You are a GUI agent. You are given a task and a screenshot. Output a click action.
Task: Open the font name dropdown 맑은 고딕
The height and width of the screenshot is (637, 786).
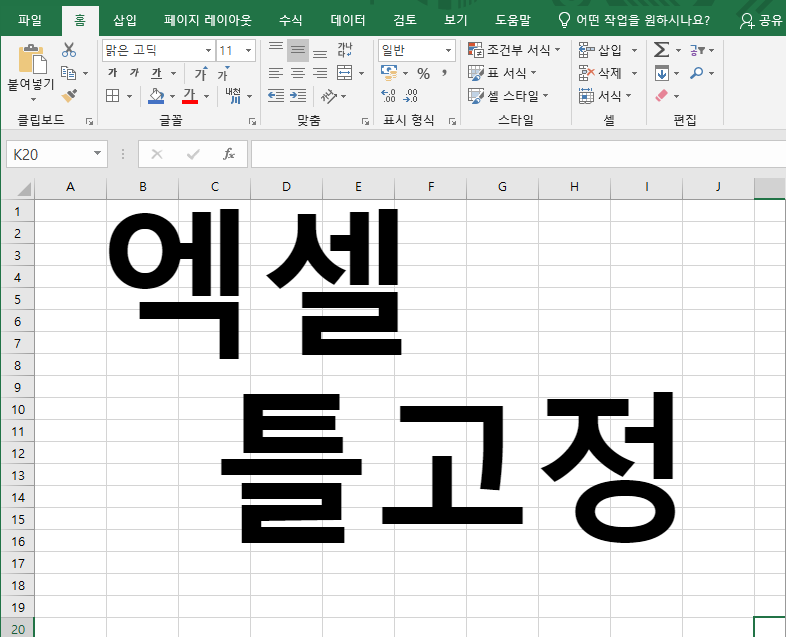209,50
